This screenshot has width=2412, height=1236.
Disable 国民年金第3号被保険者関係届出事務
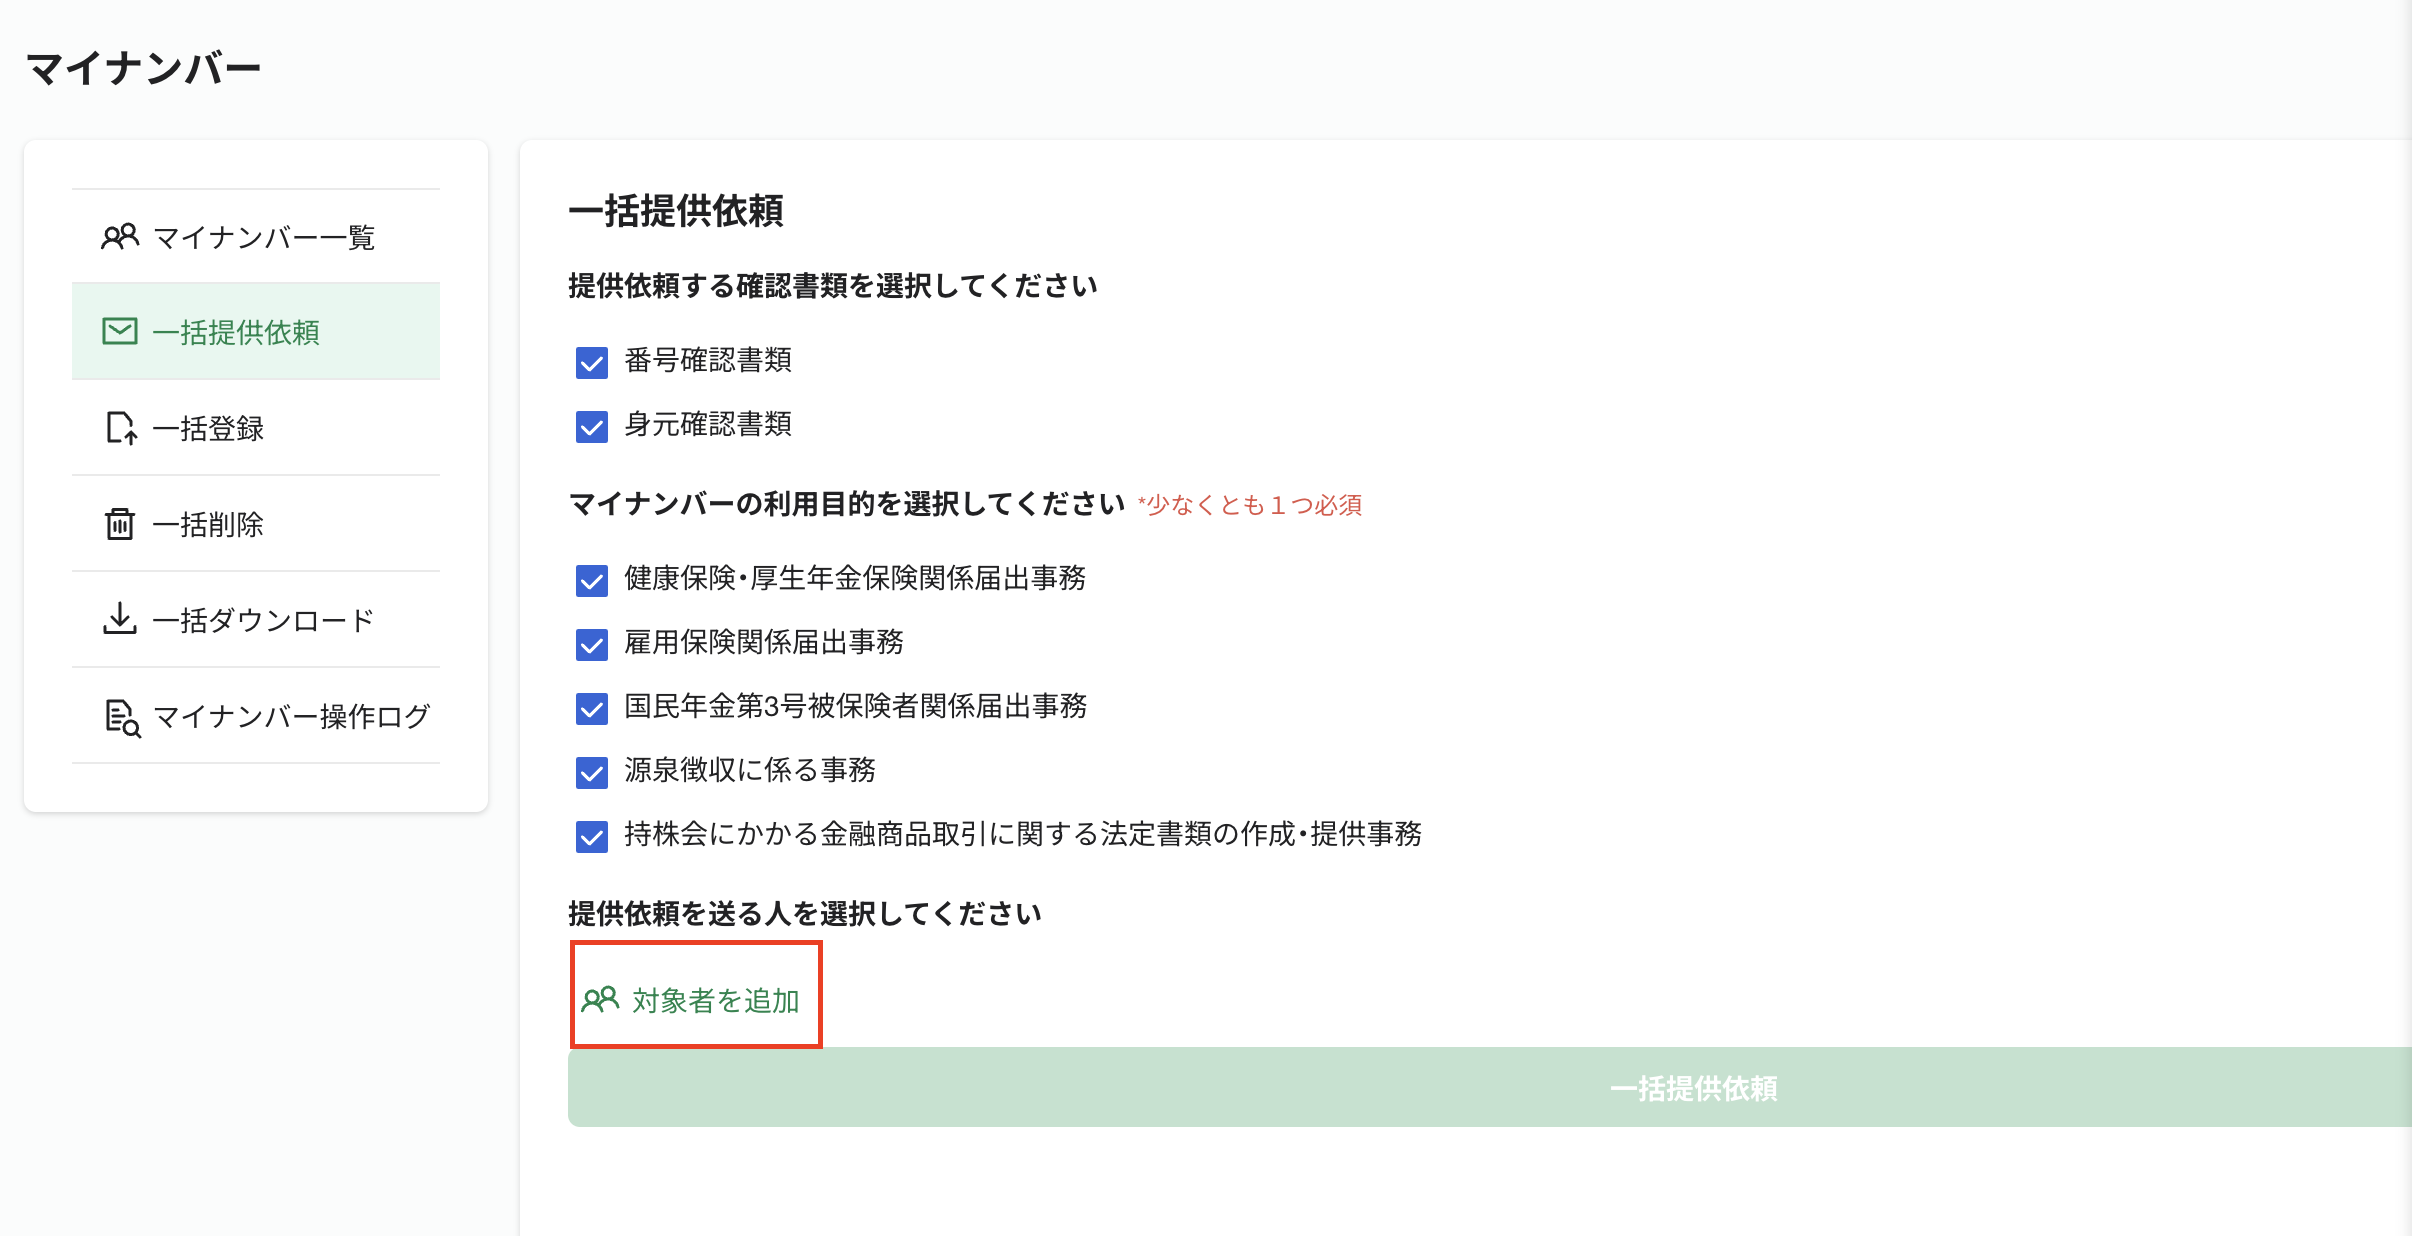coord(590,708)
